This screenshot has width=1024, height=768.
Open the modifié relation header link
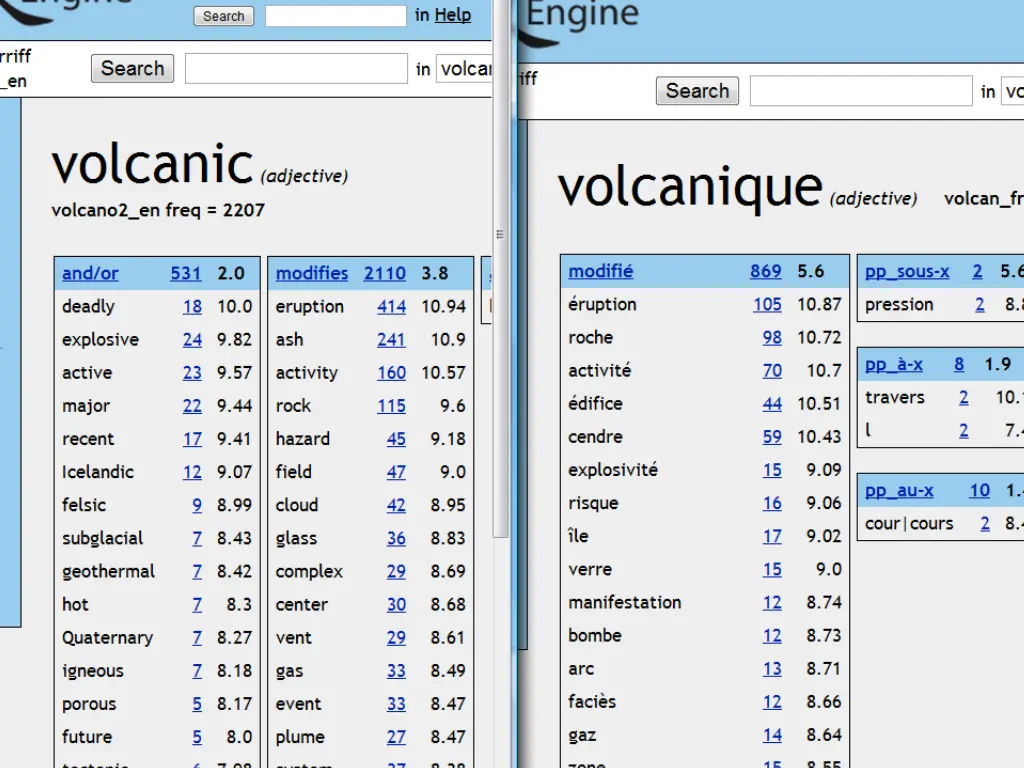coord(600,271)
